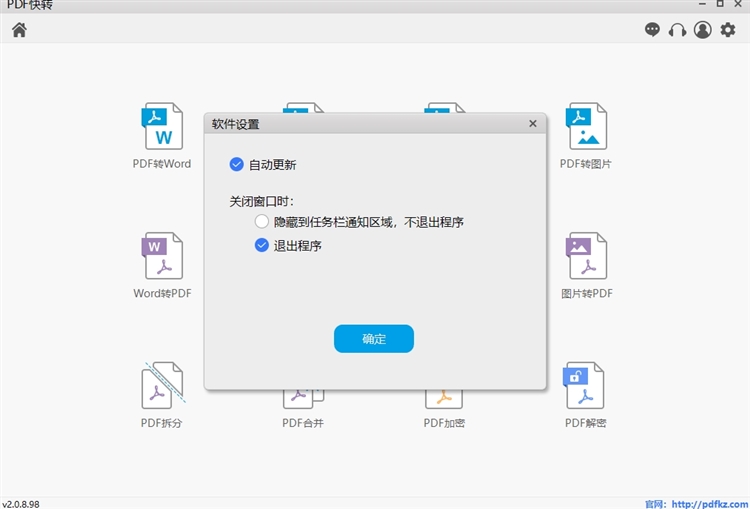Maximize the PDF快转 window
The height and width of the screenshot is (509, 750).
(x=720, y=4)
